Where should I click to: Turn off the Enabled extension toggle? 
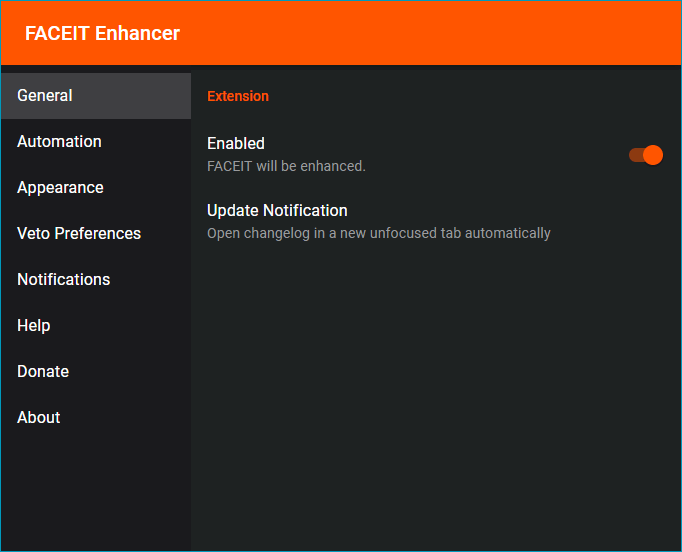pos(646,155)
